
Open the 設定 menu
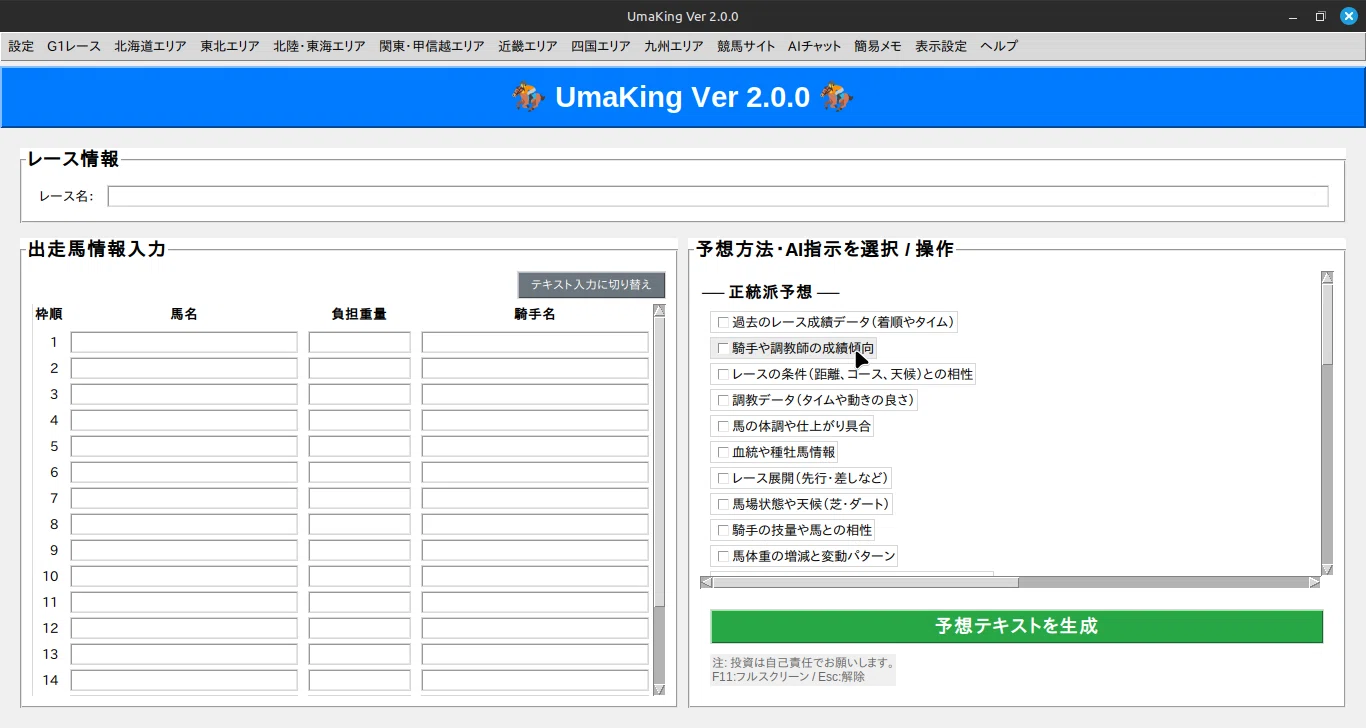21,46
